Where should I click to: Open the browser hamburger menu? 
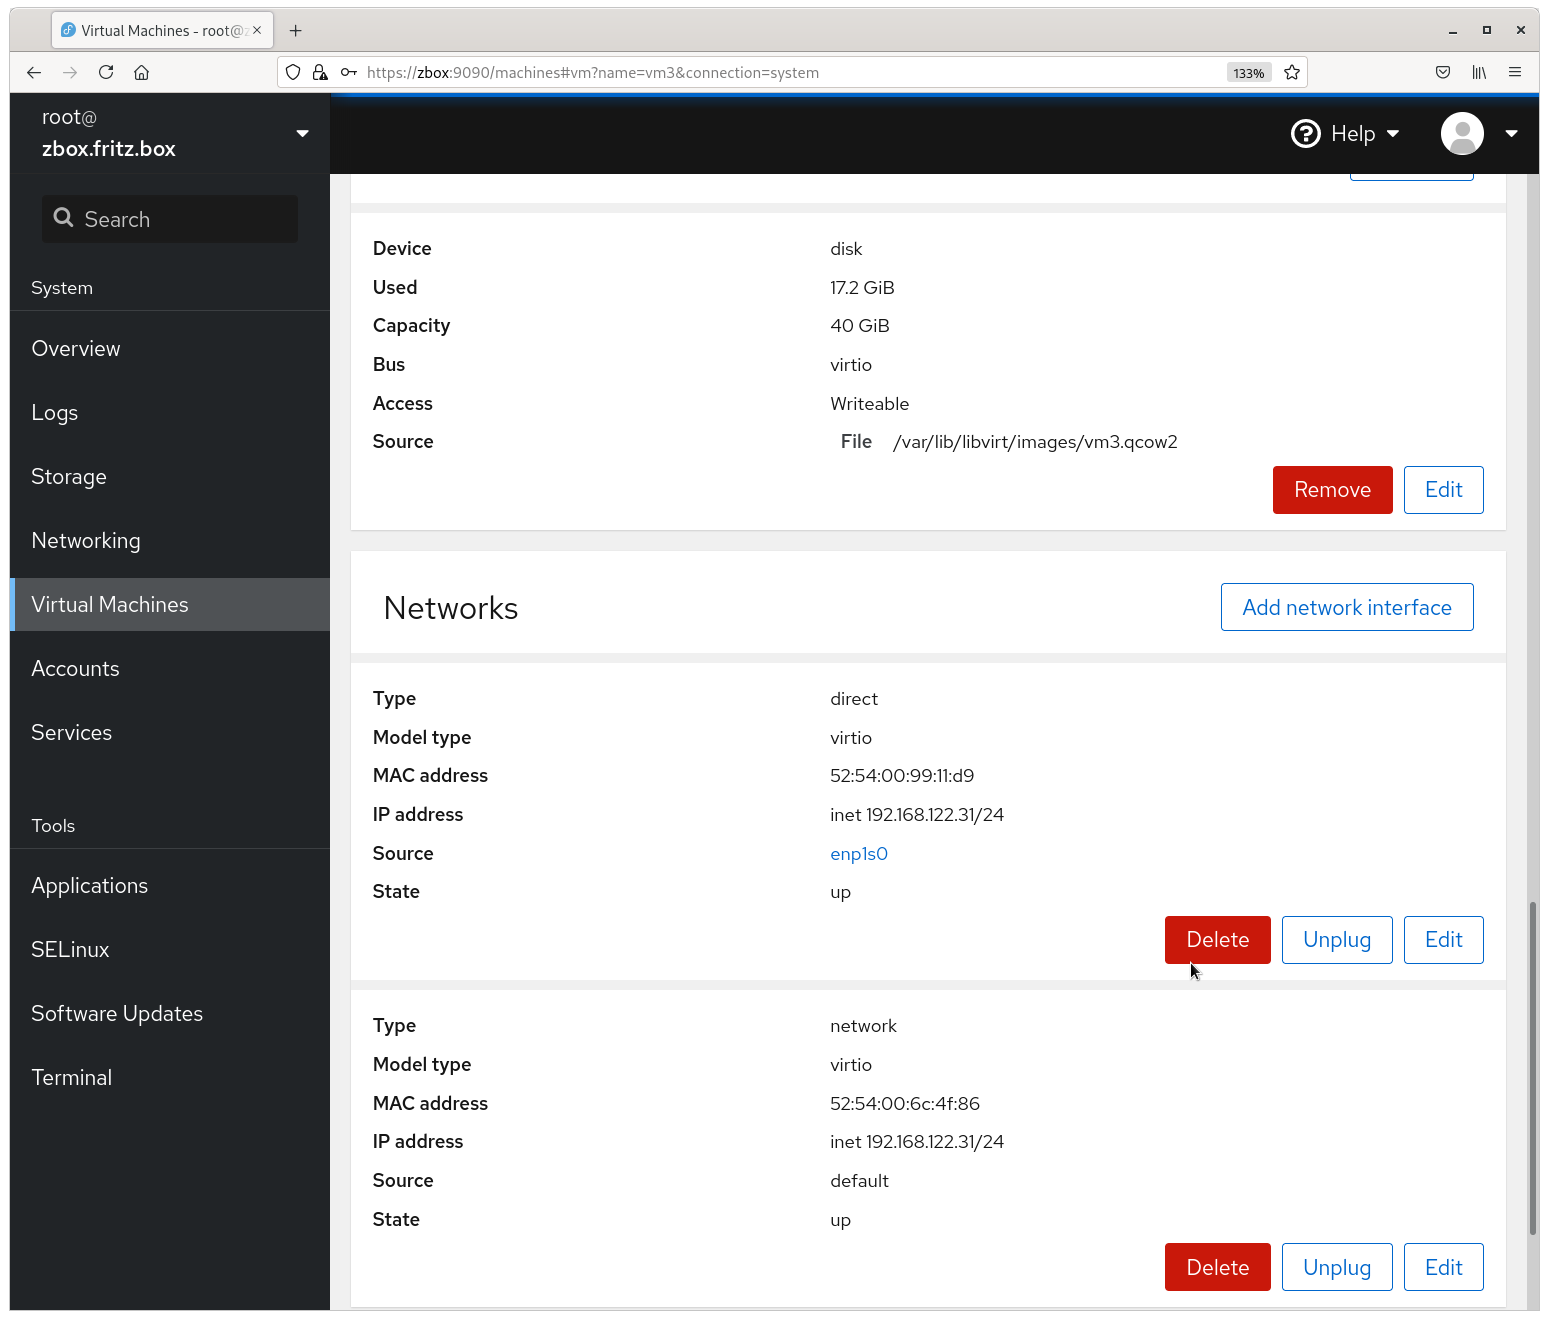pos(1515,72)
